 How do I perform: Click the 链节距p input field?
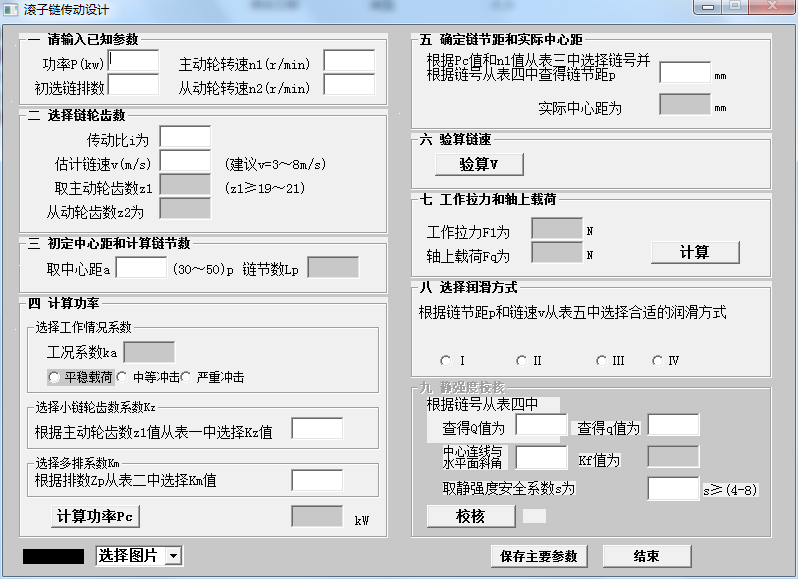pos(685,72)
